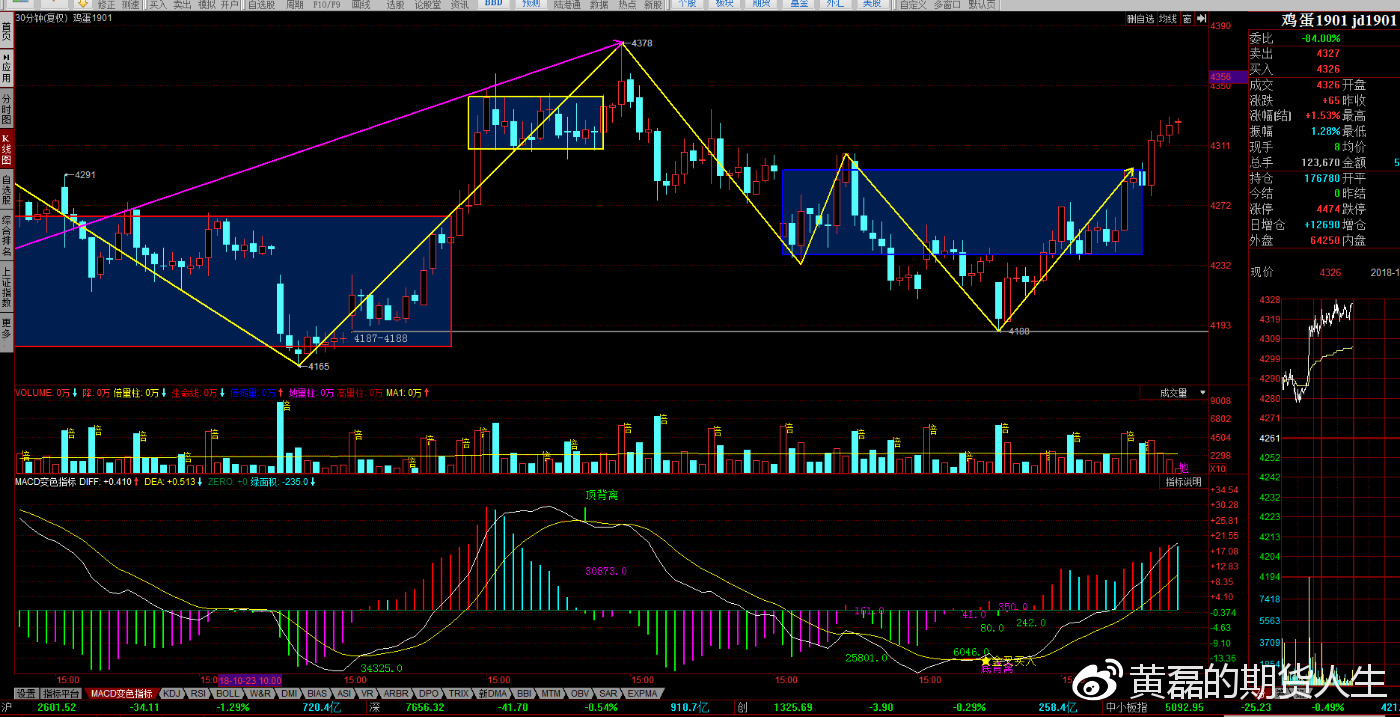Viewport: 1400px width, 717px height.
Task: Open 上证指数 in the left sidebar
Action: click(x=6, y=287)
